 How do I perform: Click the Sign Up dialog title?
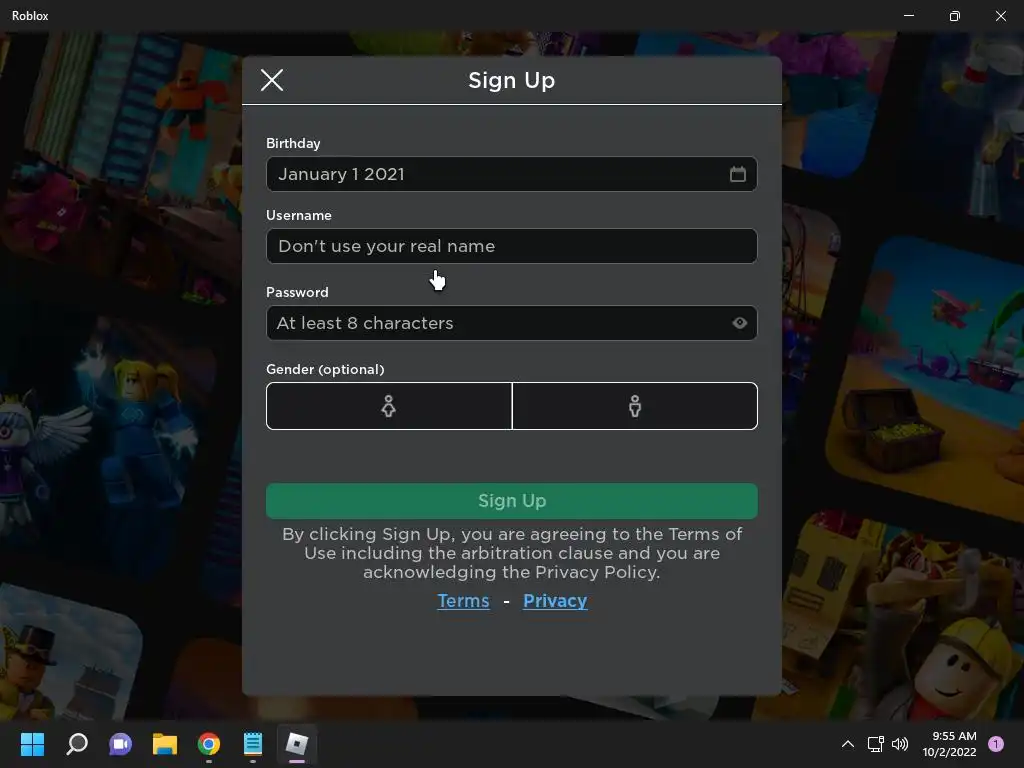click(511, 80)
